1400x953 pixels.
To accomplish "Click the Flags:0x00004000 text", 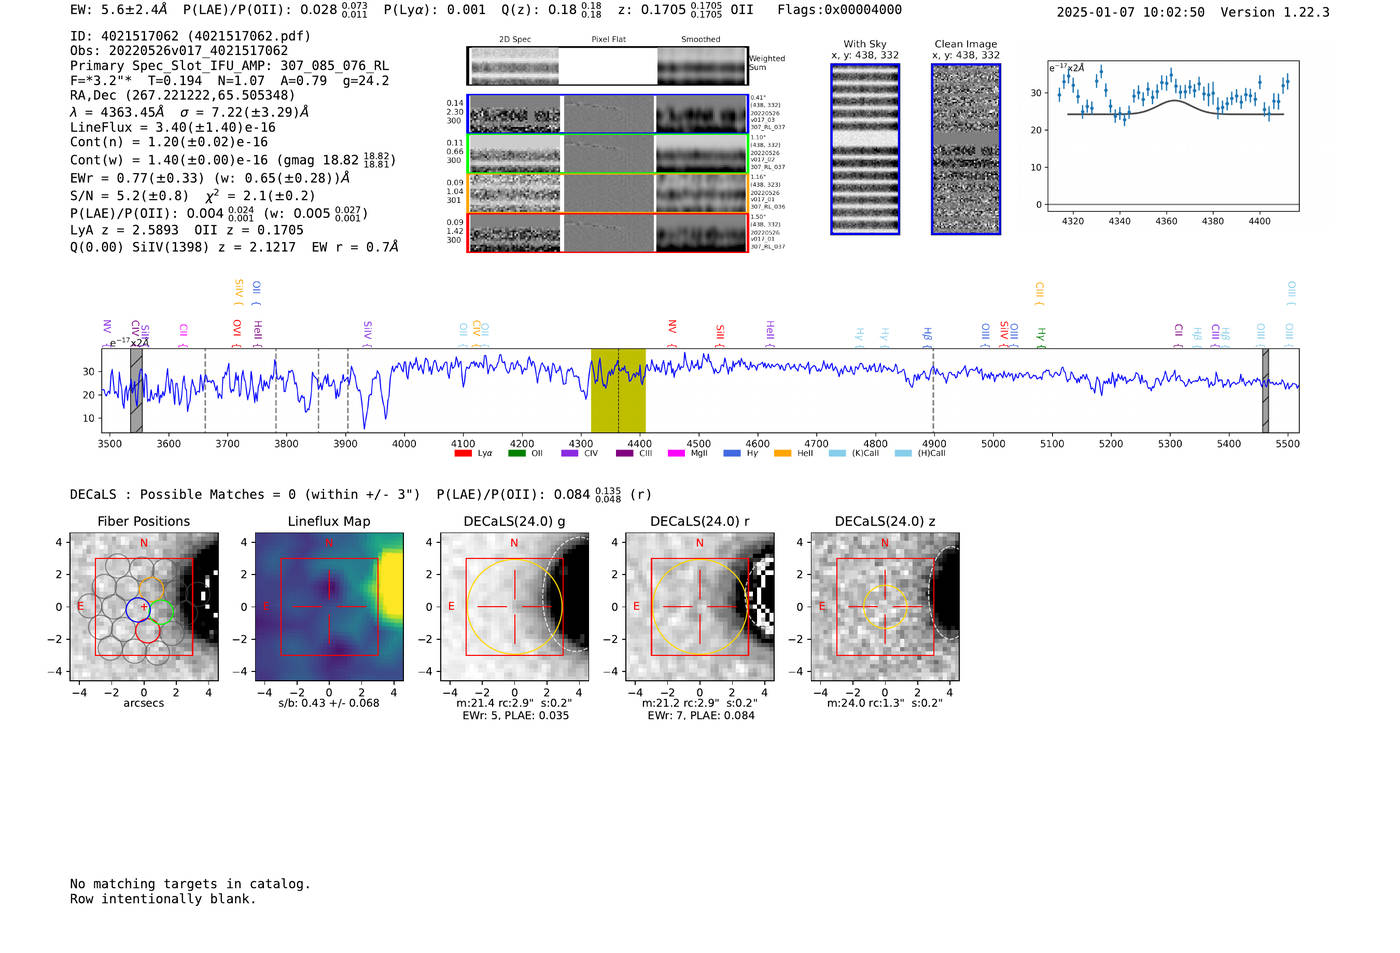I will click(x=840, y=10).
